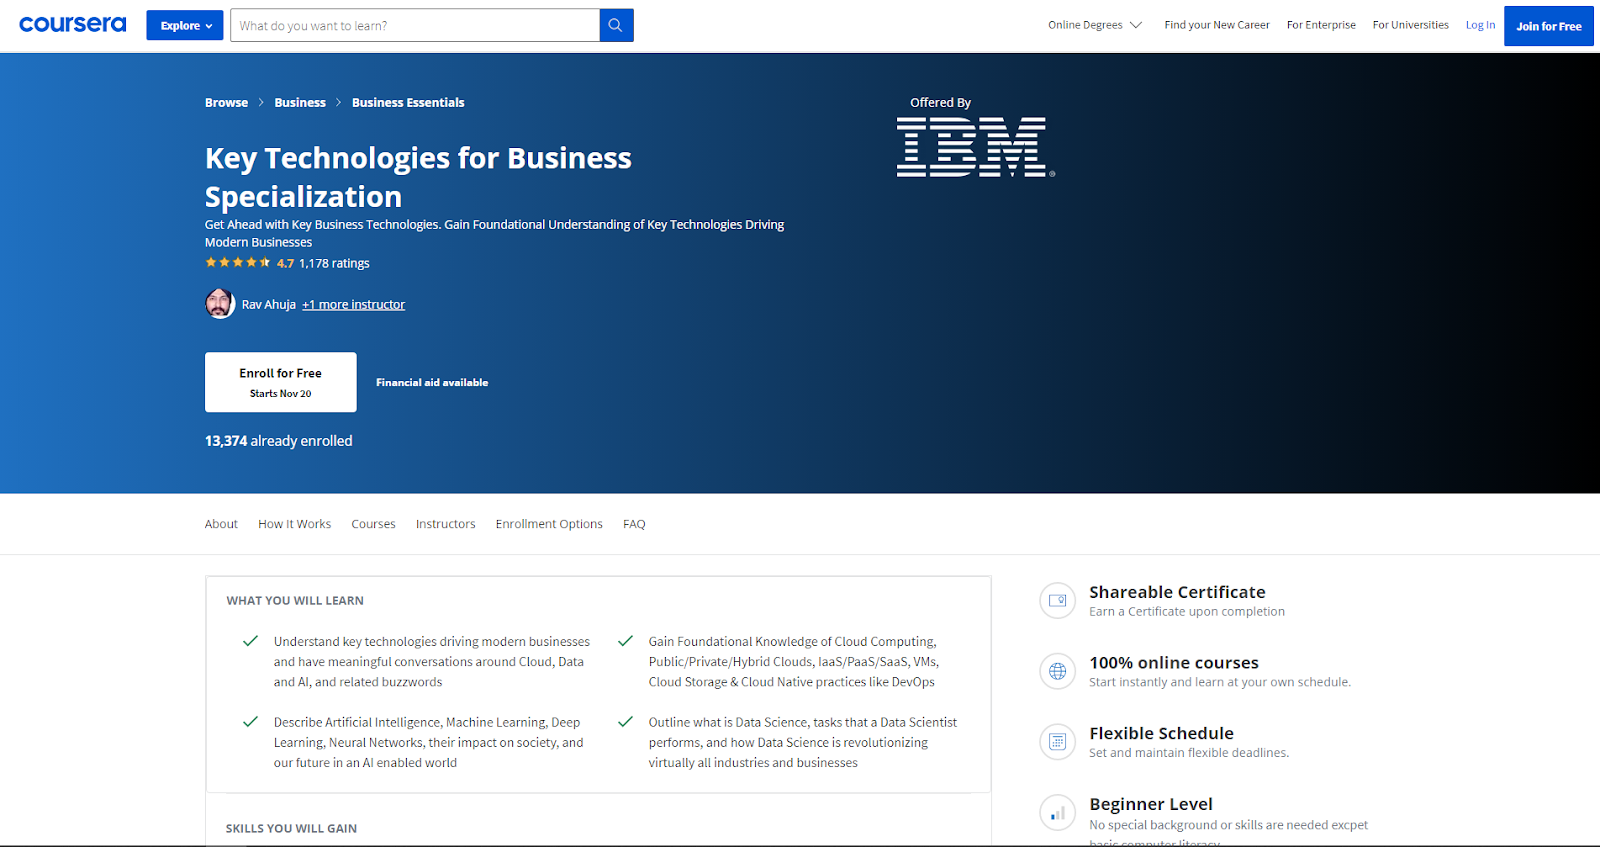This screenshot has height=847, width=1600.
Task: Show the +1 more instructor link
Action: [354, 304]
